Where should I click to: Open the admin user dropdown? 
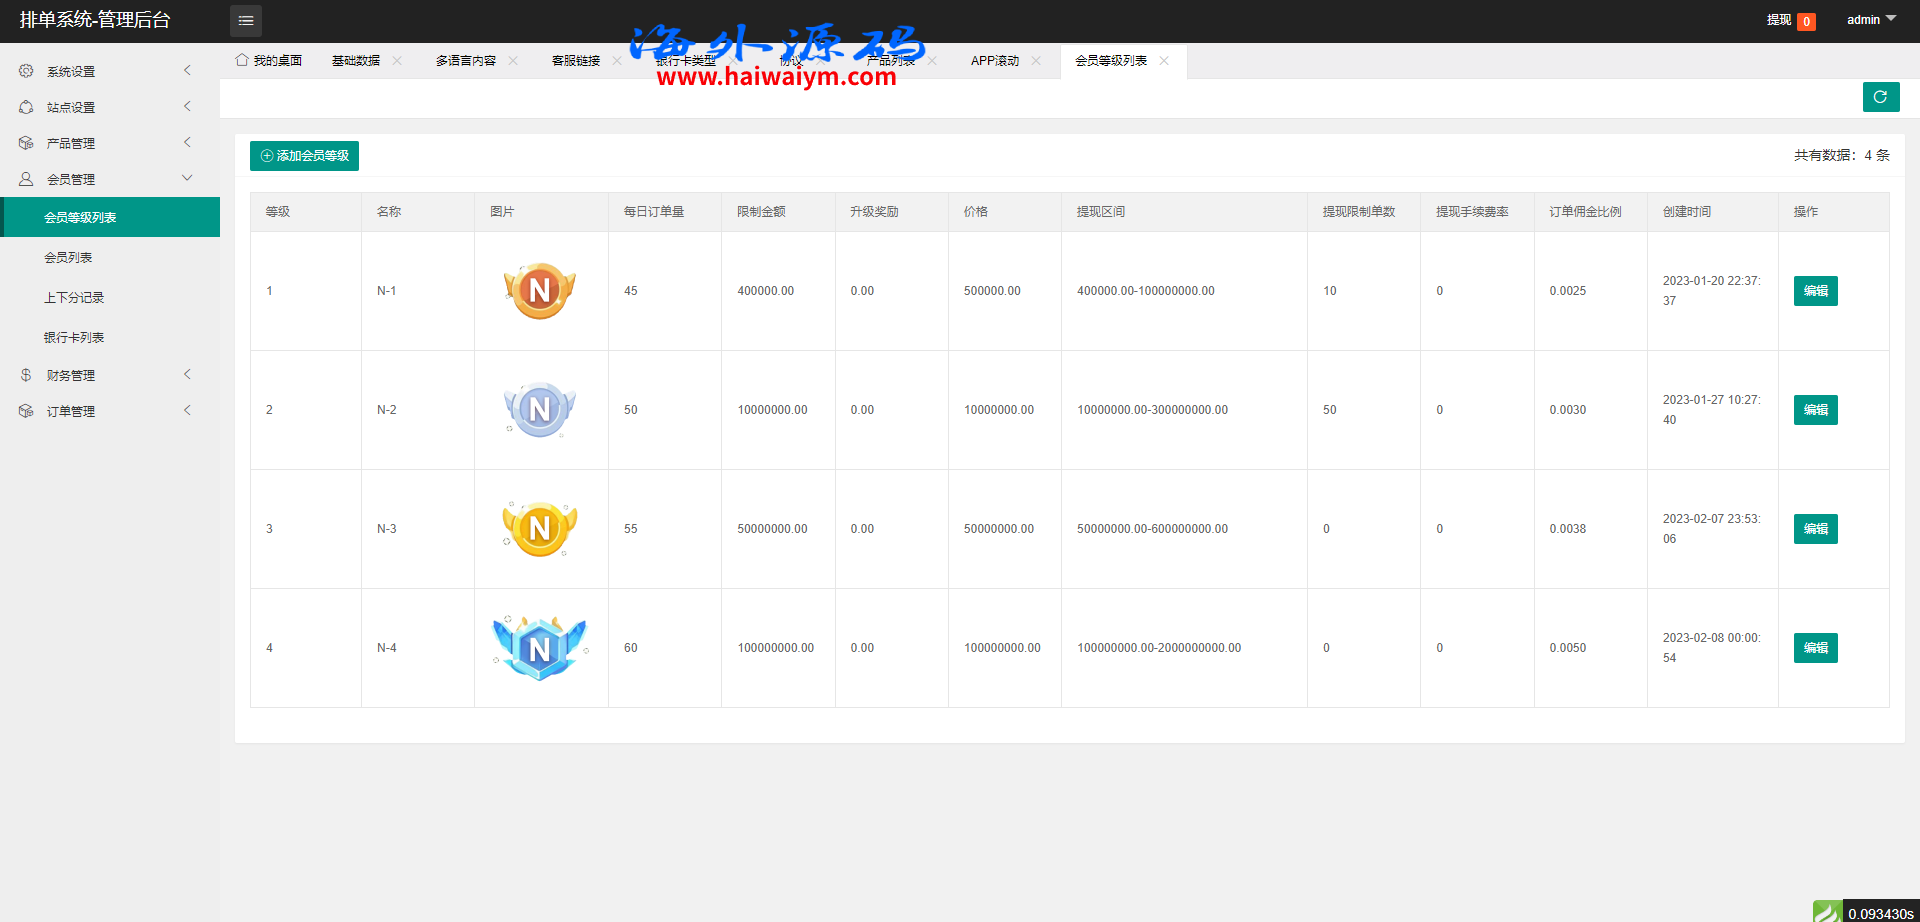pos(1871,20)
